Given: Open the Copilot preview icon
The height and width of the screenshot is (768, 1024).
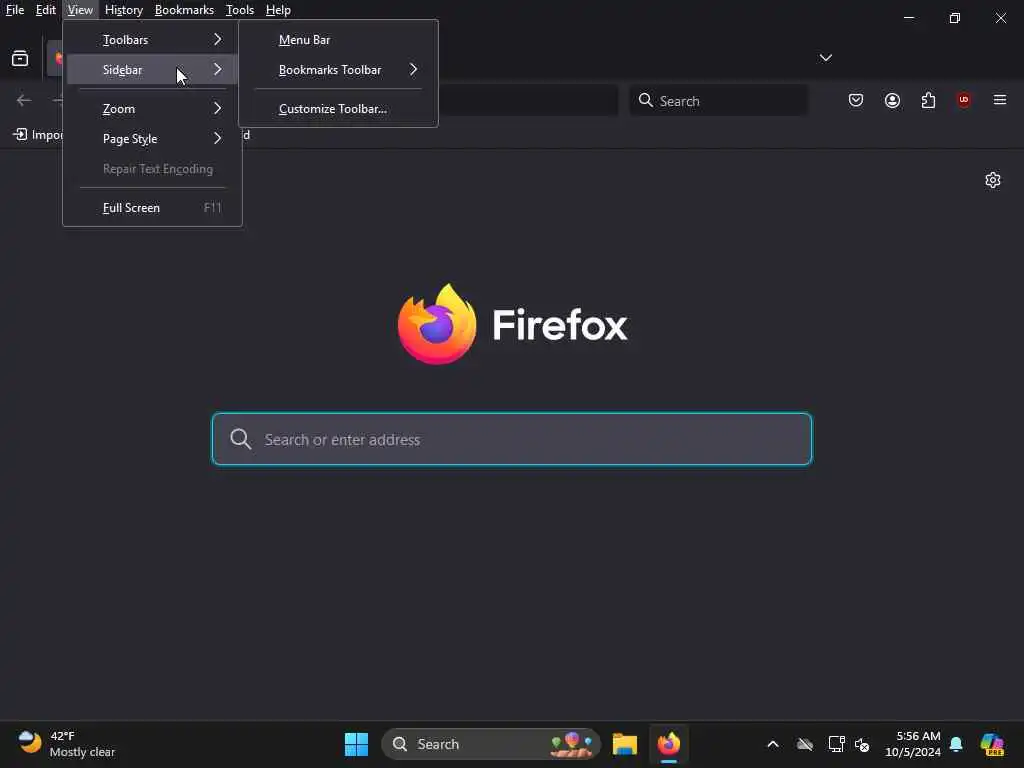Looking at the screenshot, I should coord(992,744).
